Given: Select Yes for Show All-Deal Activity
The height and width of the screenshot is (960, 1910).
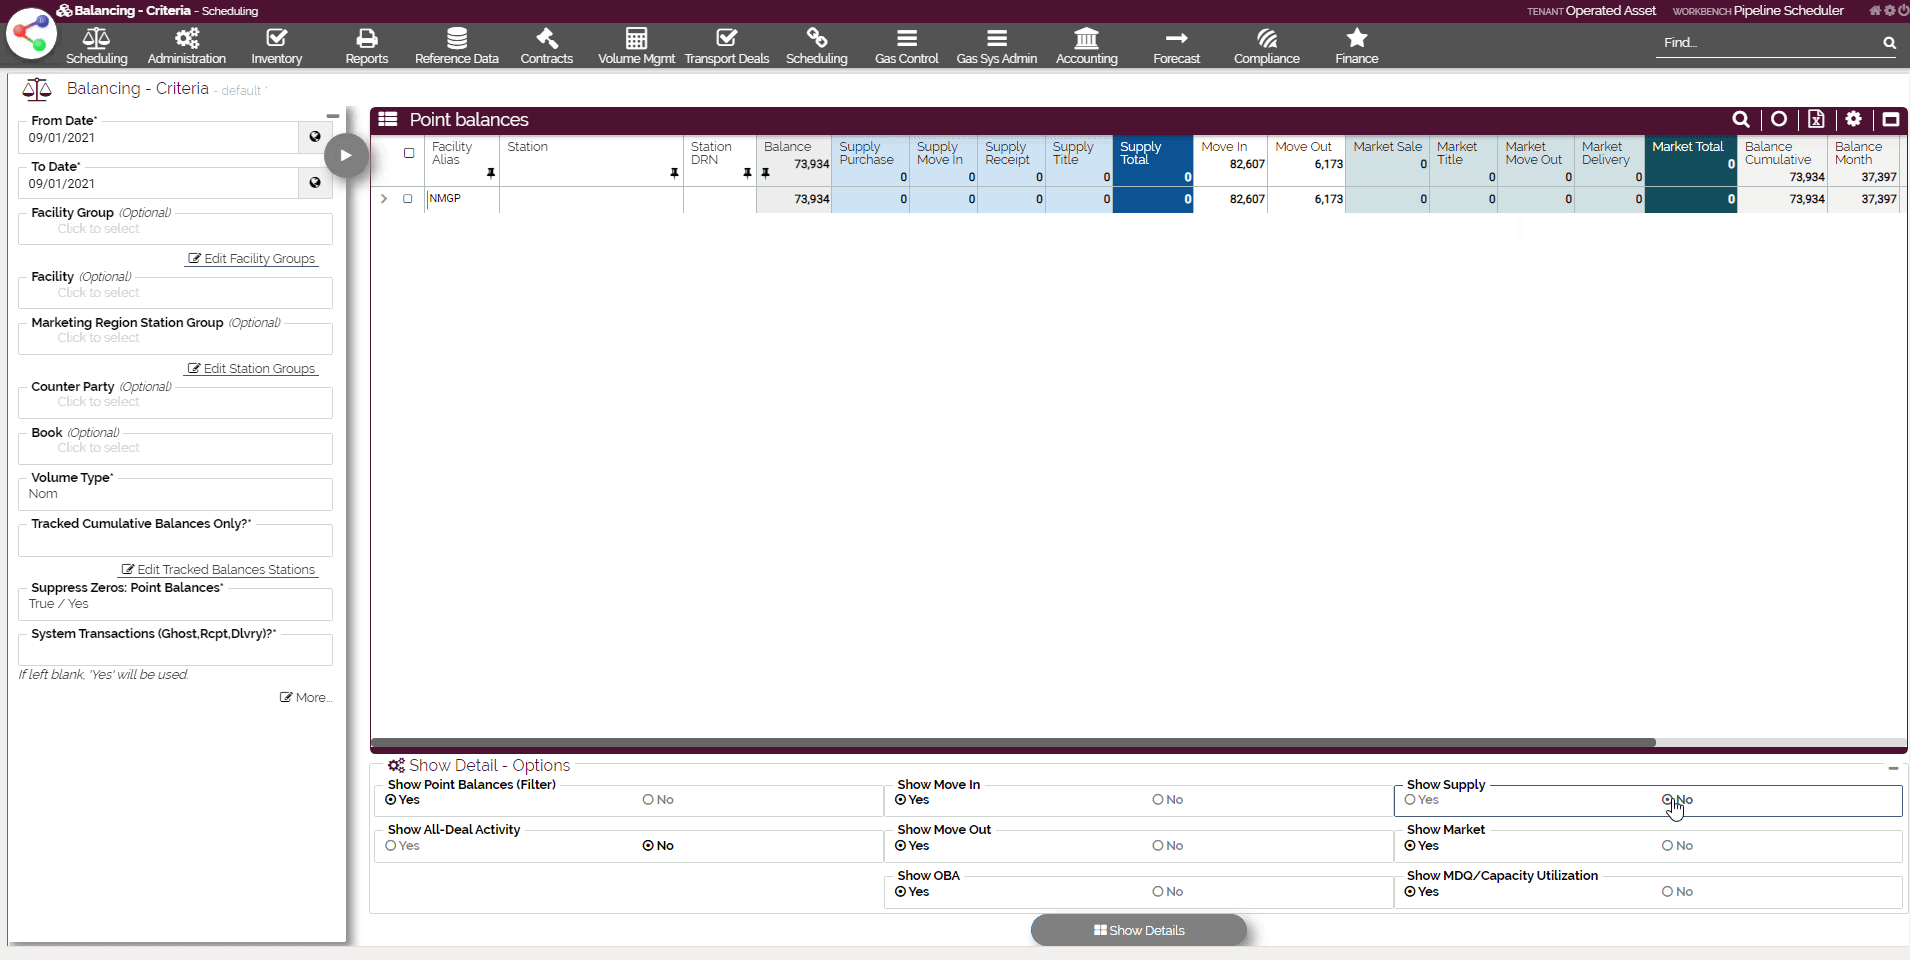Looking at the screenshot, I should pos(392,846).
